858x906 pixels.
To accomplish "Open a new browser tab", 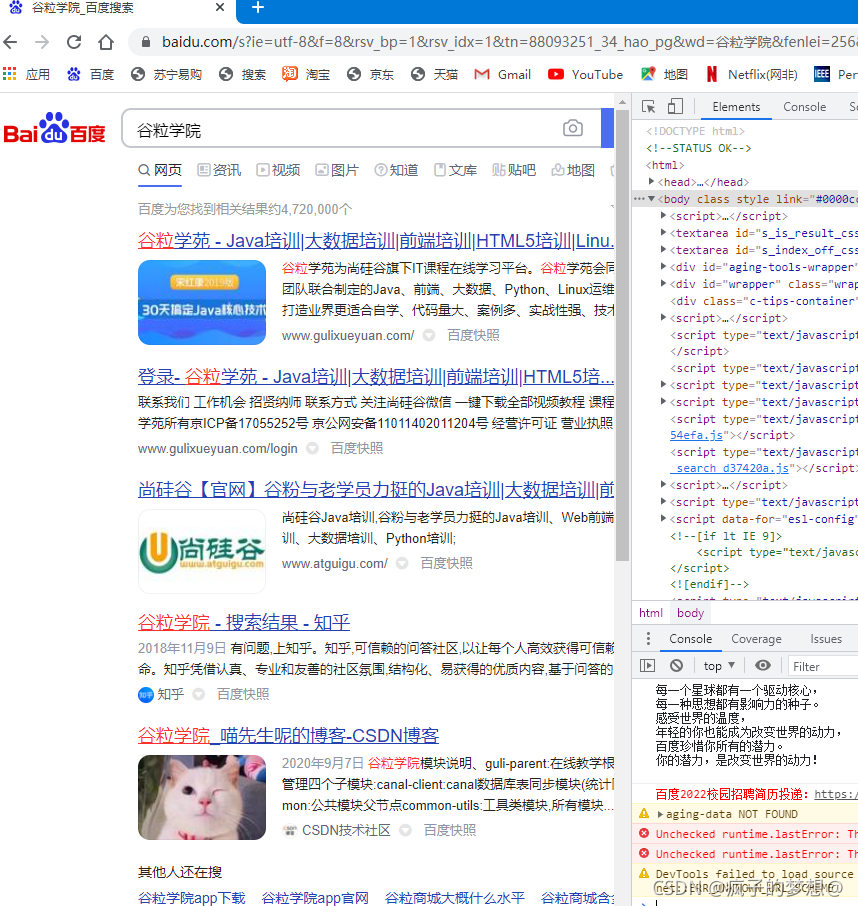I will 258,8.
